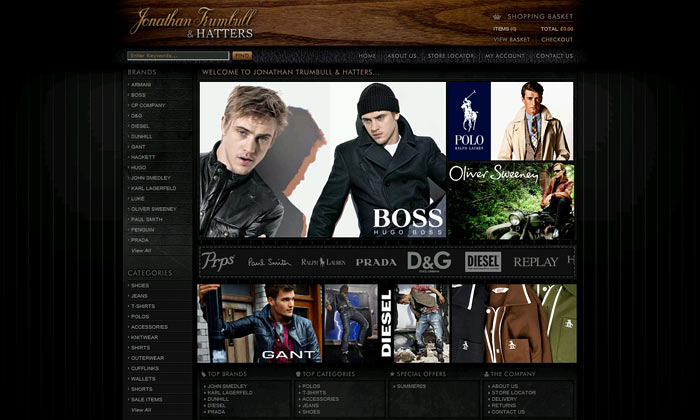Open Karl Lagerfeld under Top Brands footer list
Viewport: 700px width, 420px height.
[x=230, y=393]
